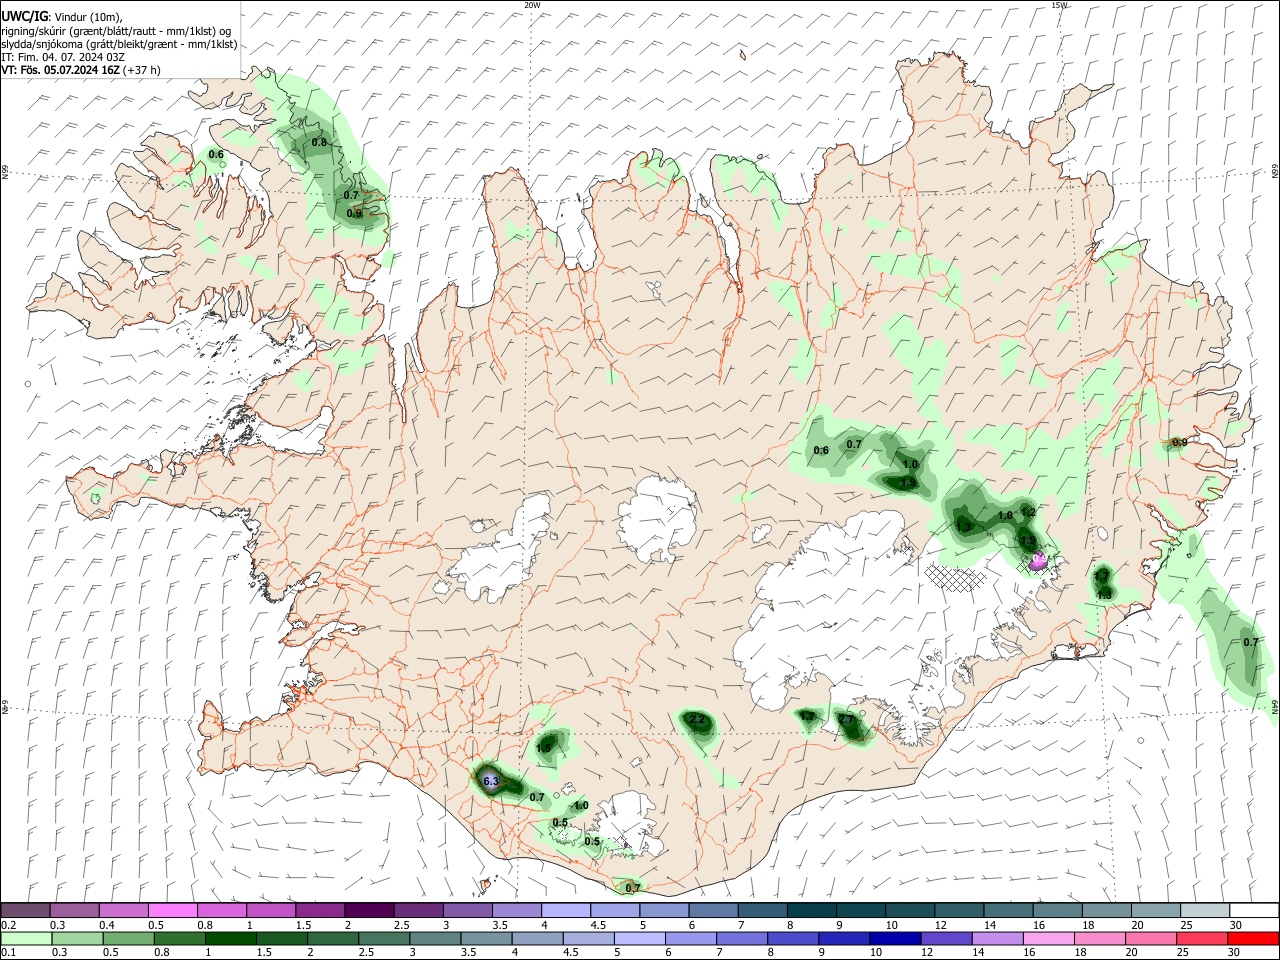Click the slydda/snjókoma legend description line
Image resolution: width=1280 pixels, height=960 pixels.
tap(119, 44)
